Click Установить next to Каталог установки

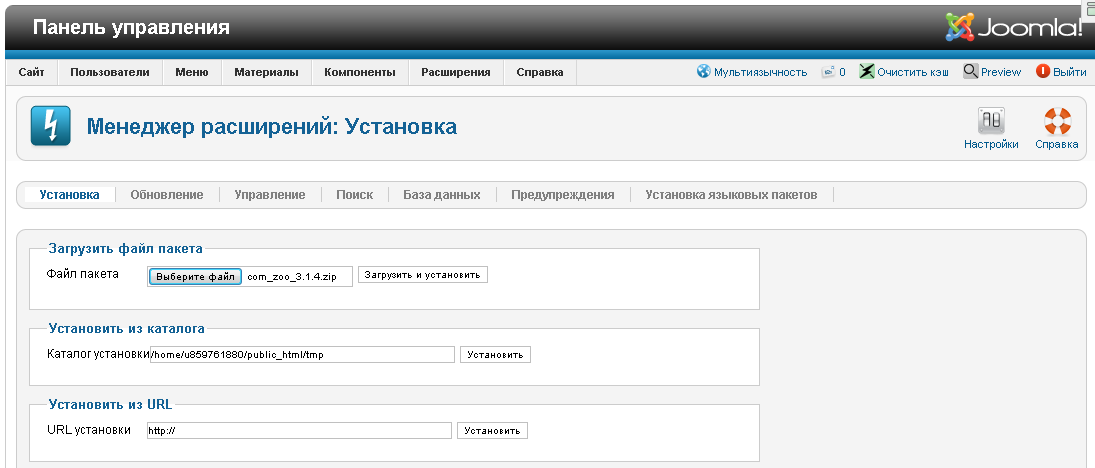pos(495,354)
